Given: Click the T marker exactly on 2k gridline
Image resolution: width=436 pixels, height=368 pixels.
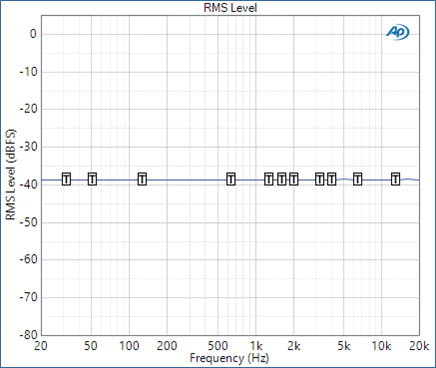Looking at the screenshot, I should pyautogui.click(x=293, y=179).
